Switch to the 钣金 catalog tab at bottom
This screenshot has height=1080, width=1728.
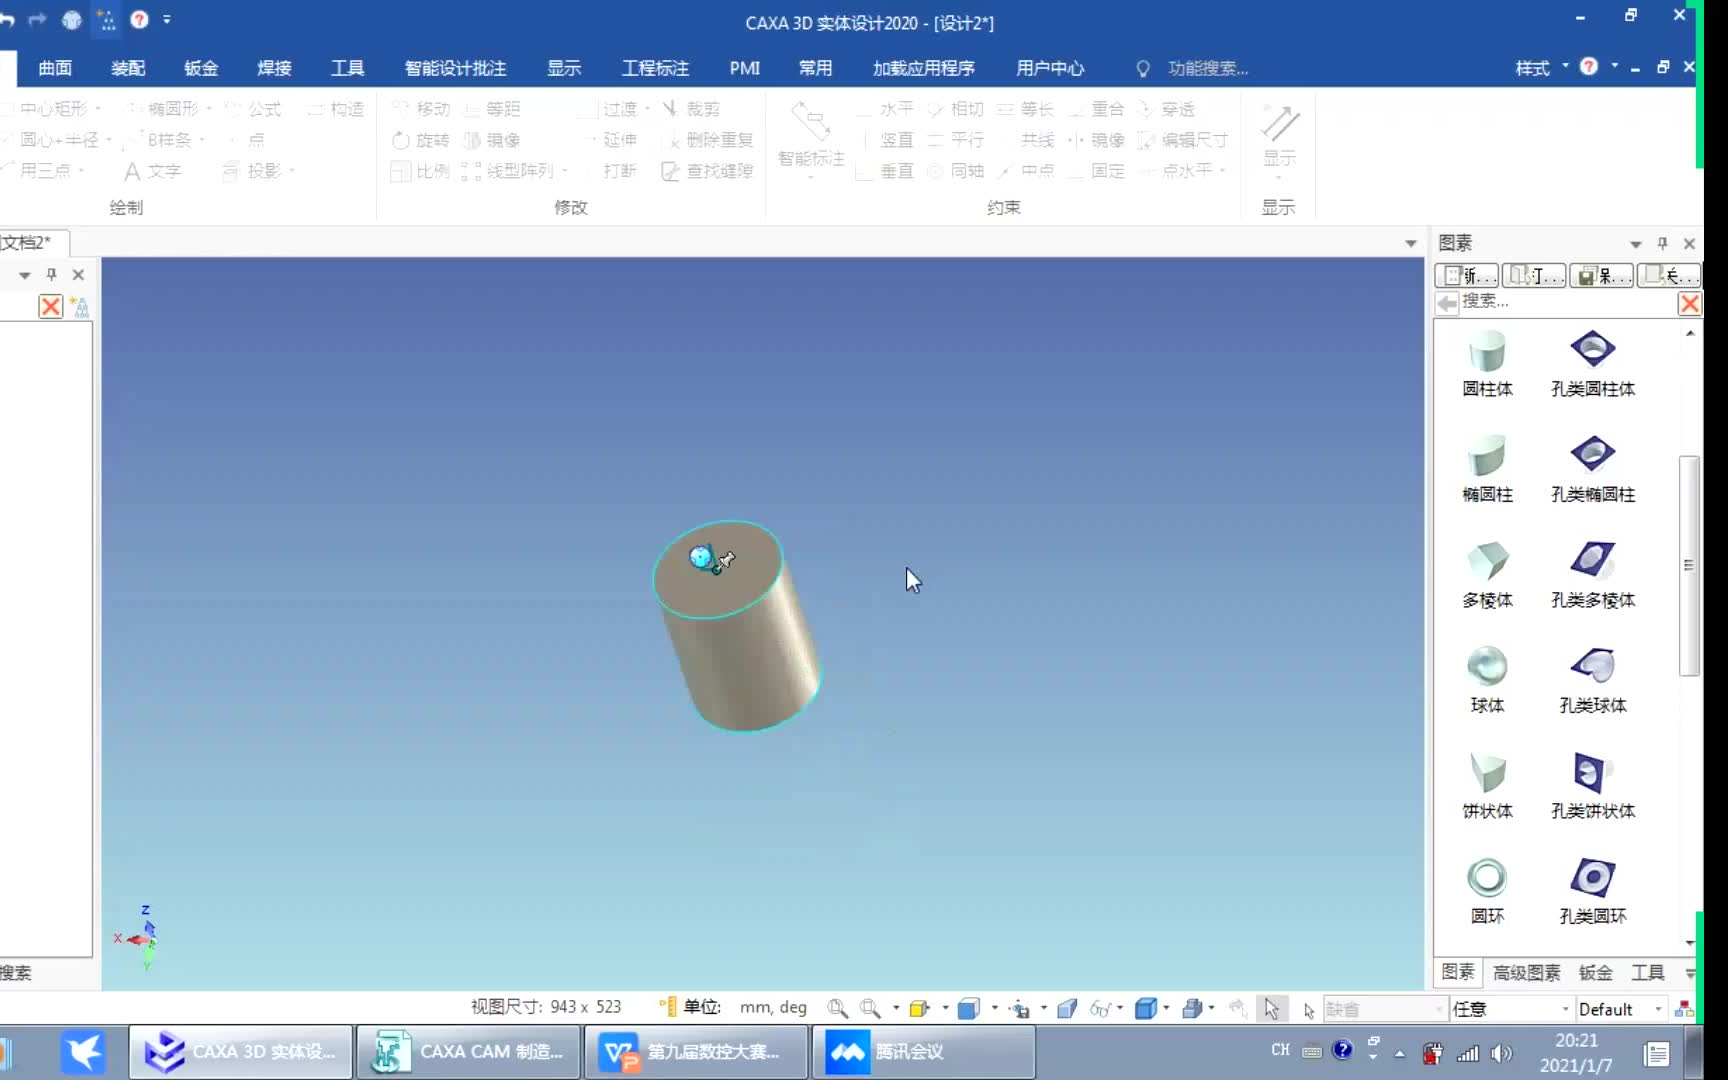1595,972
